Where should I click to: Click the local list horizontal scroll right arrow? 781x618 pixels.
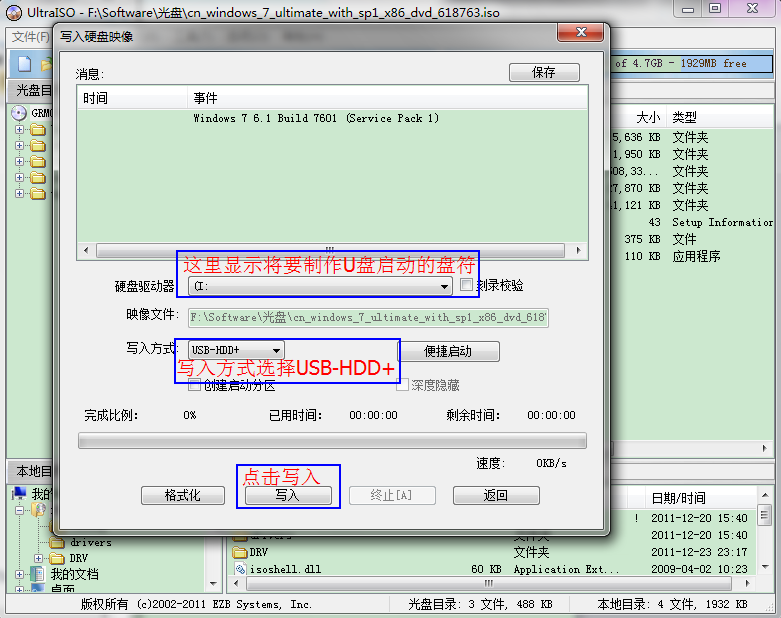tap(747, 583)
